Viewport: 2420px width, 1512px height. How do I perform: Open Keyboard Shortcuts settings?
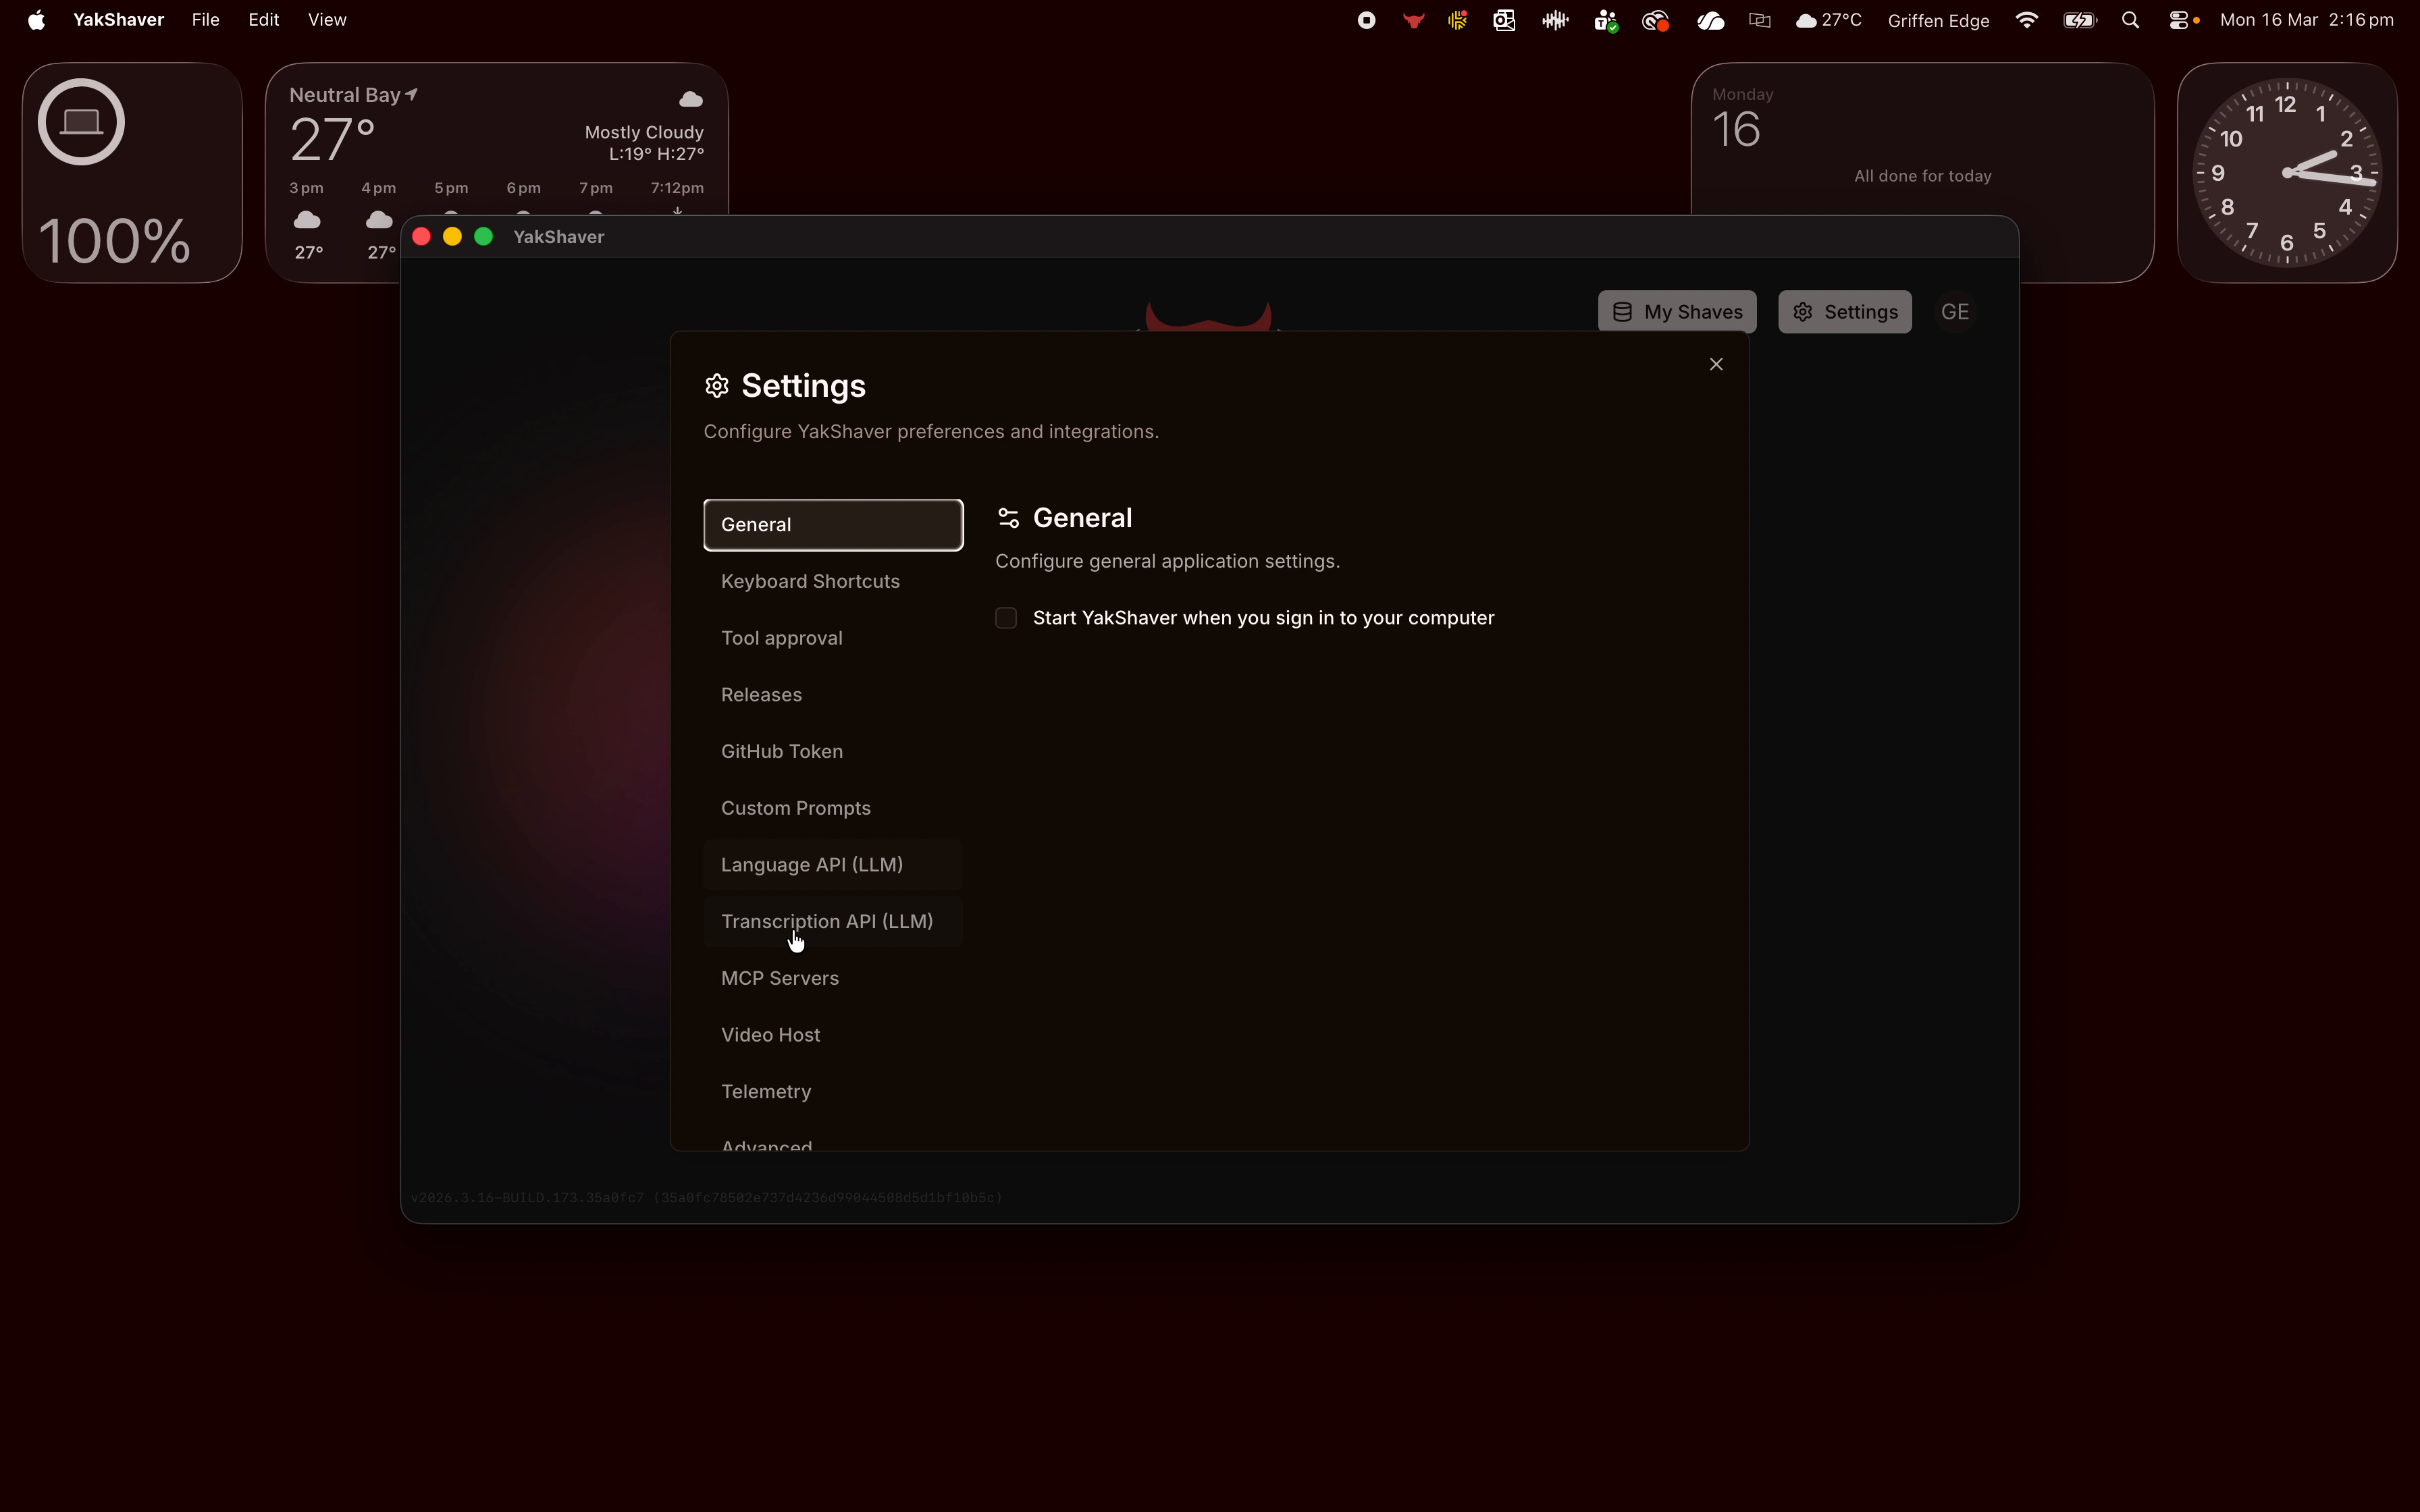click(x=833, y=582)
